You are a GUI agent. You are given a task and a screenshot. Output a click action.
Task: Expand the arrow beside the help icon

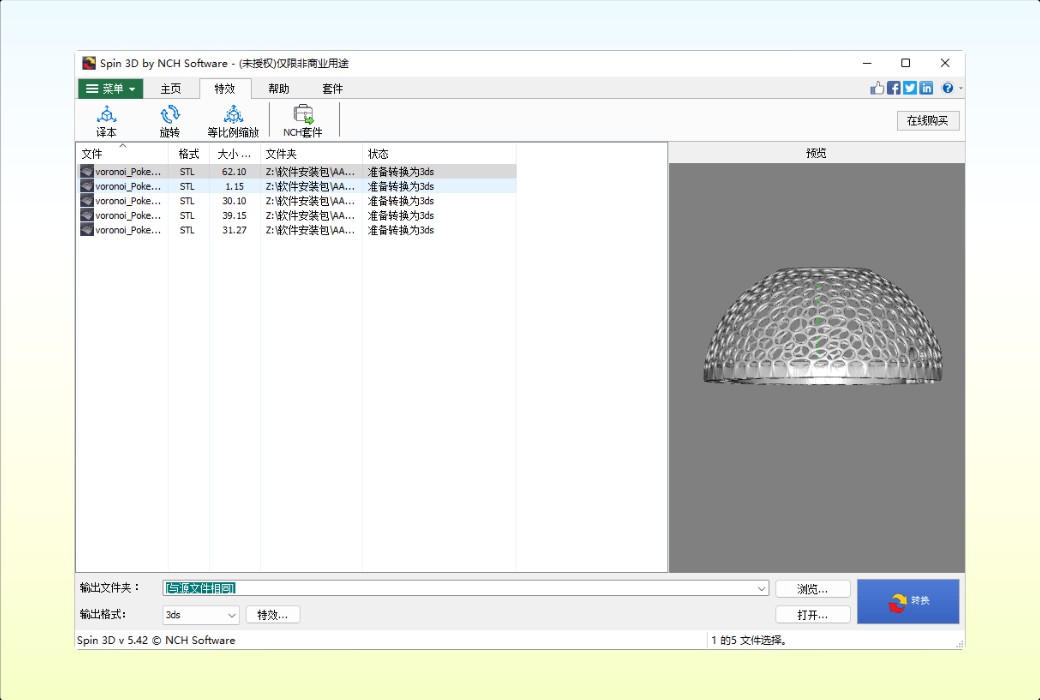point(960,88)
